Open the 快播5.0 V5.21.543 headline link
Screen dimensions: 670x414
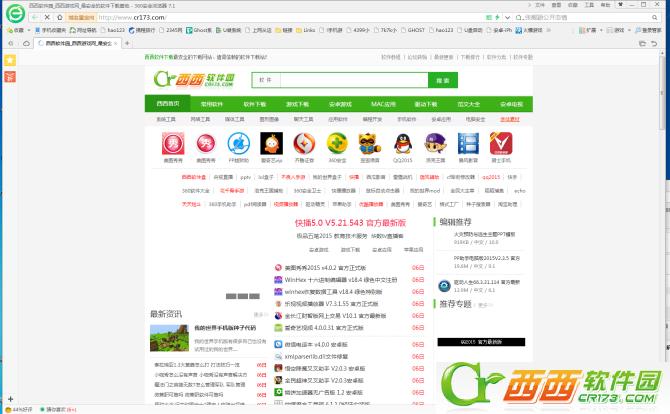(x=350, y=223)
